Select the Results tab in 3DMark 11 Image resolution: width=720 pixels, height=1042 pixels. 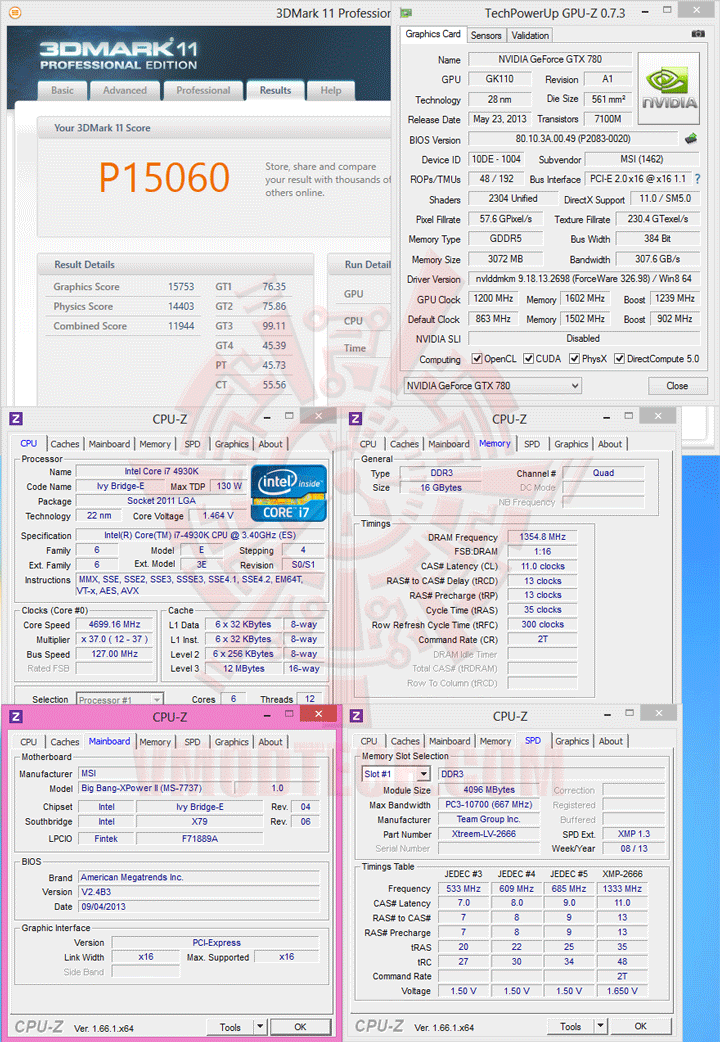click(x=275, y=90)
